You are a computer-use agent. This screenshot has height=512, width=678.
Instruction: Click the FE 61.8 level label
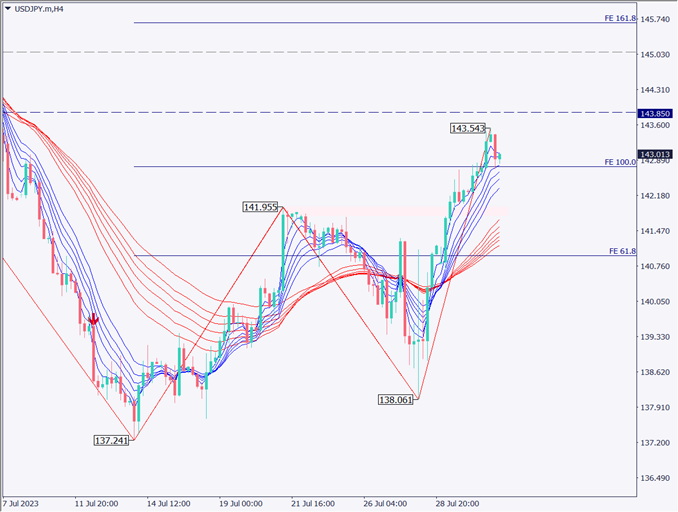pyautogui.click(x=622, y=251)
